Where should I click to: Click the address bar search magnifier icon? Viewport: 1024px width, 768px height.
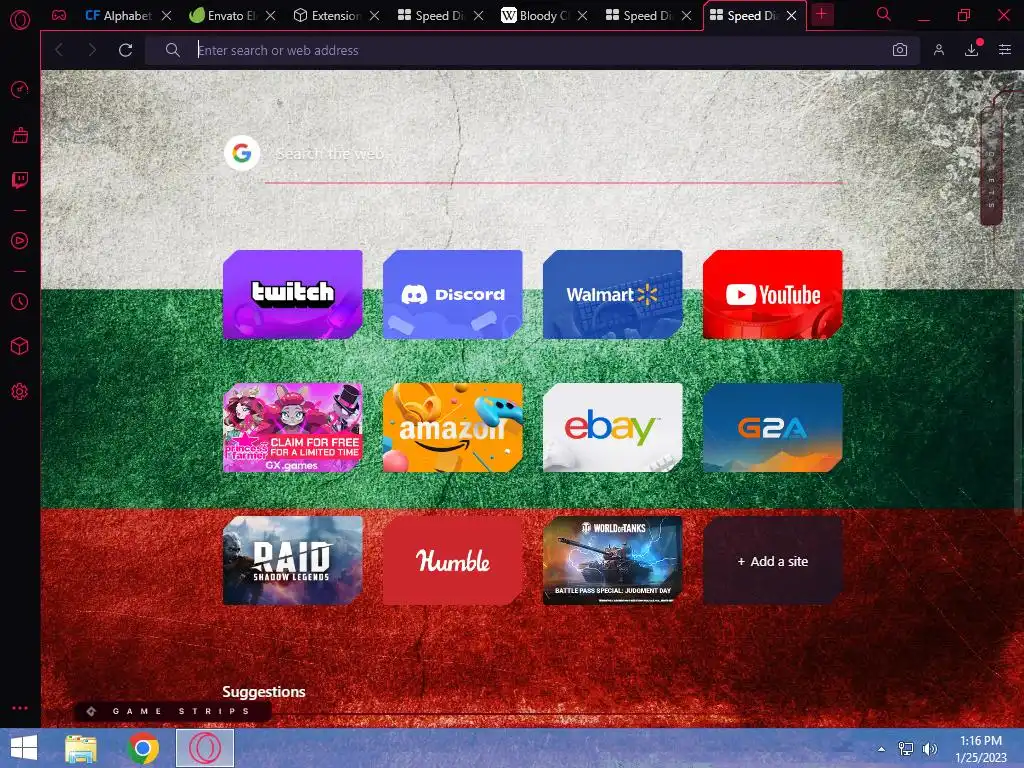coord(172,50)
